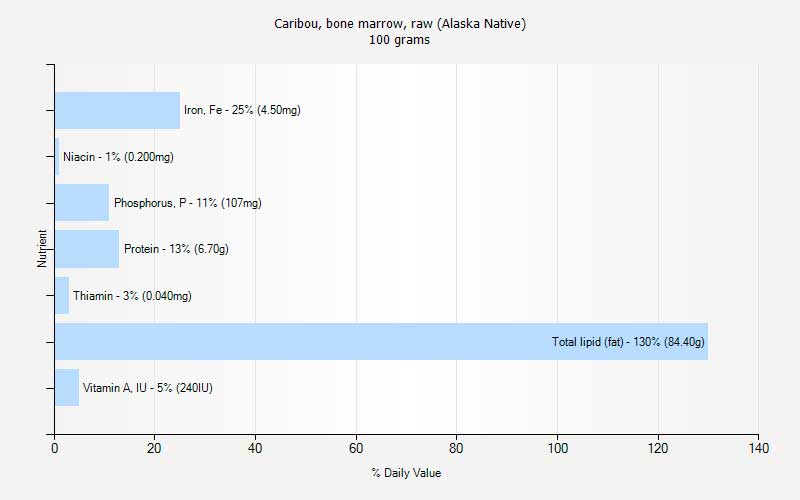The image size is (800, 500).
Task: Click the Iron, Fe - 25% (4.50mg) label
Action: (x=242, y=110)
